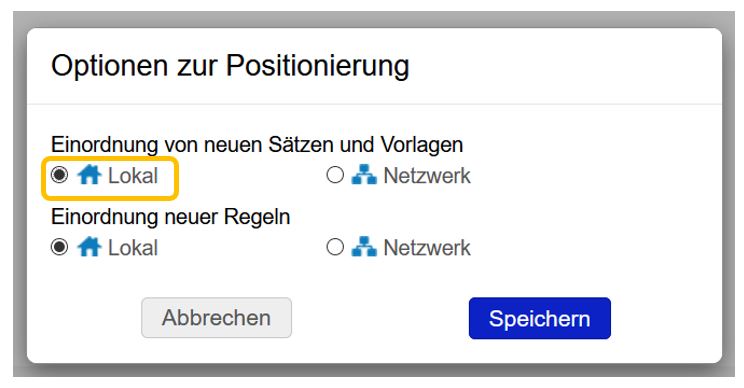Viewport: 744px width, 388px height.
Task: Click house icon under Einordnung neuer Regeln
Action: click(x=89, y=247)
